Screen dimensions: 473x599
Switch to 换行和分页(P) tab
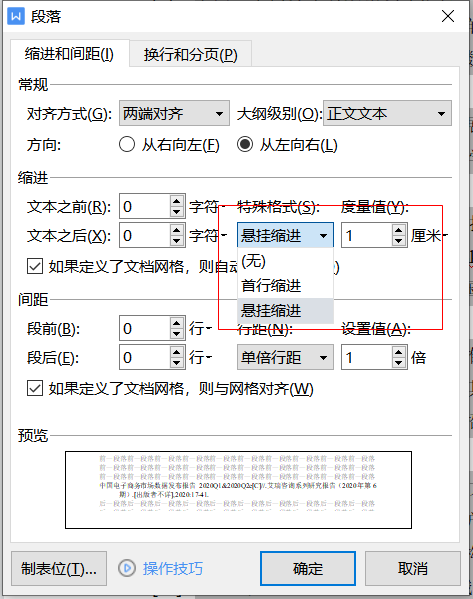[190, 54]
